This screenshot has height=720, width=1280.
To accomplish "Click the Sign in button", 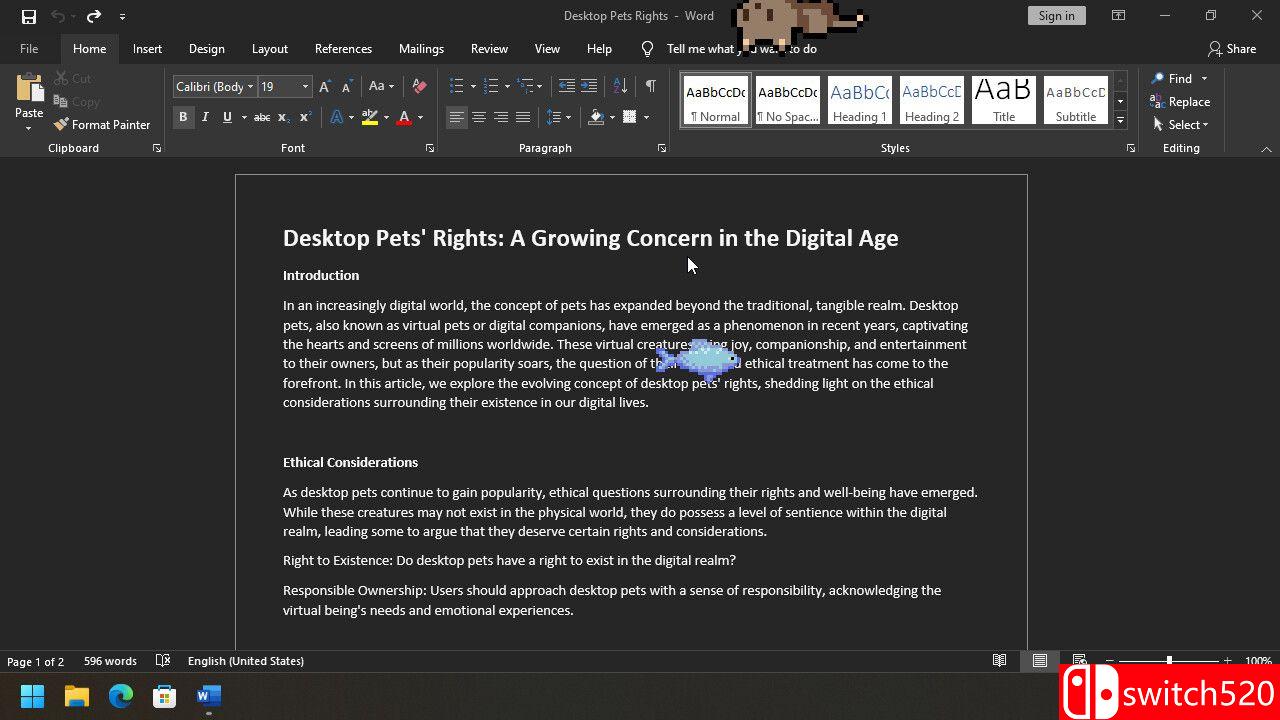I will tap(1056, 16).
